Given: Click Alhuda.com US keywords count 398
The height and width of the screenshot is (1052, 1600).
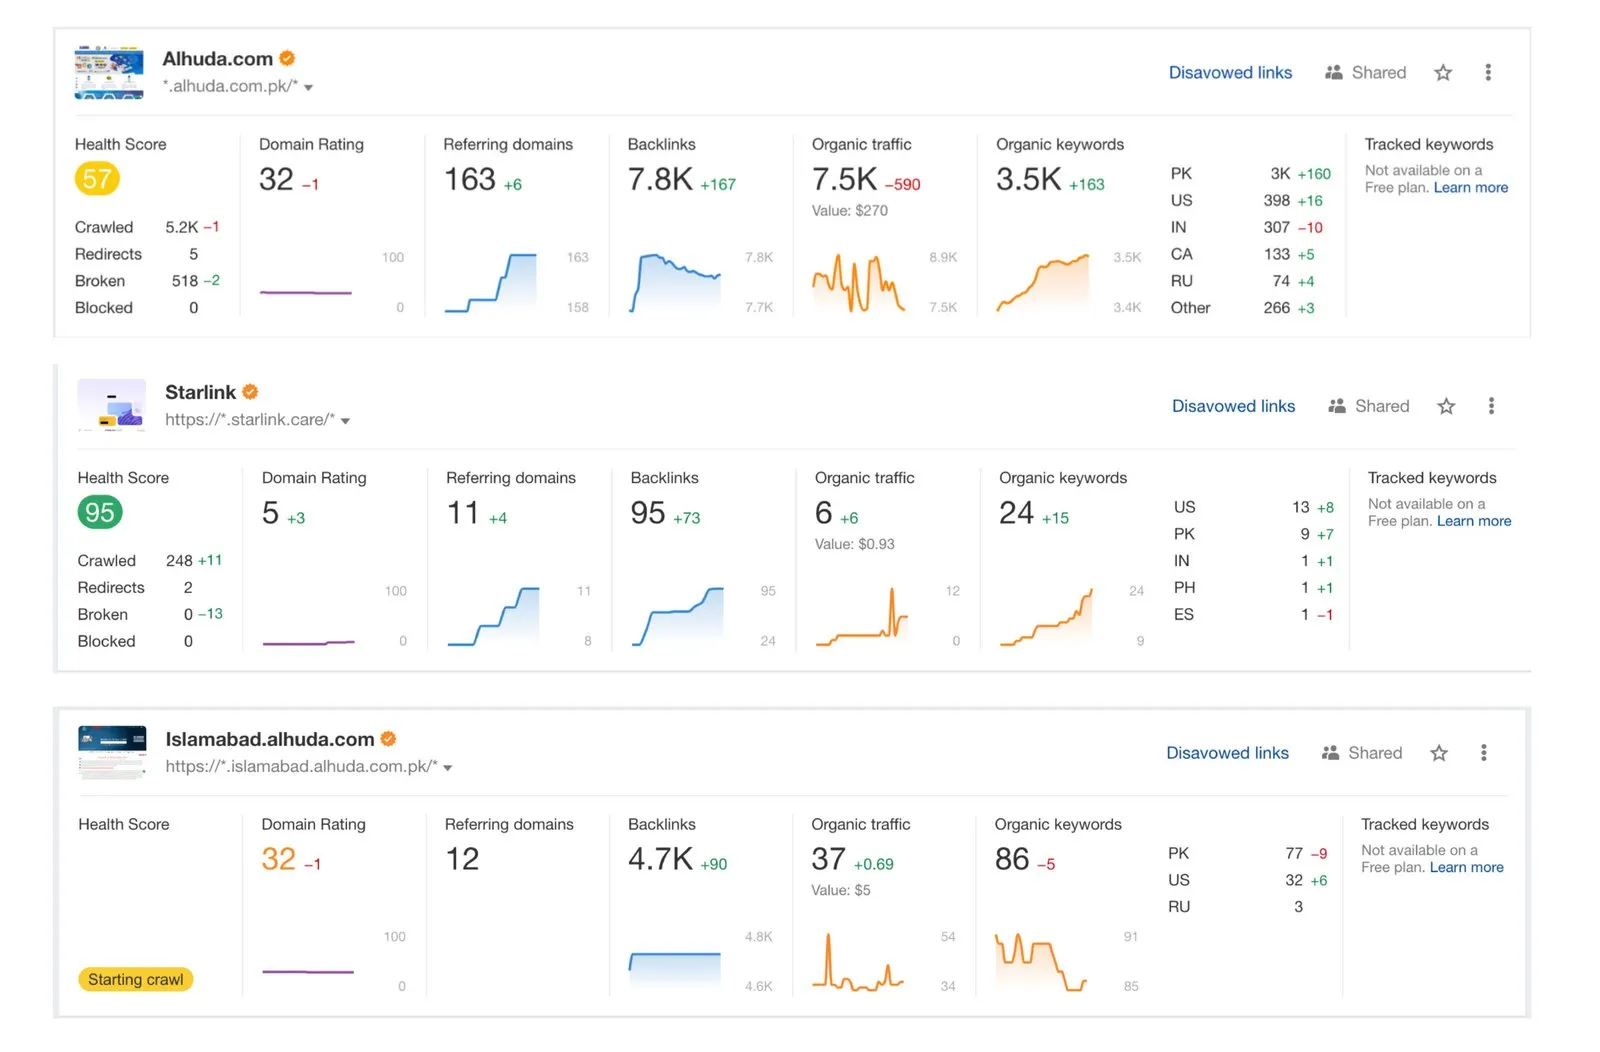Looking at the screenshot, I should click(1277, 201).
